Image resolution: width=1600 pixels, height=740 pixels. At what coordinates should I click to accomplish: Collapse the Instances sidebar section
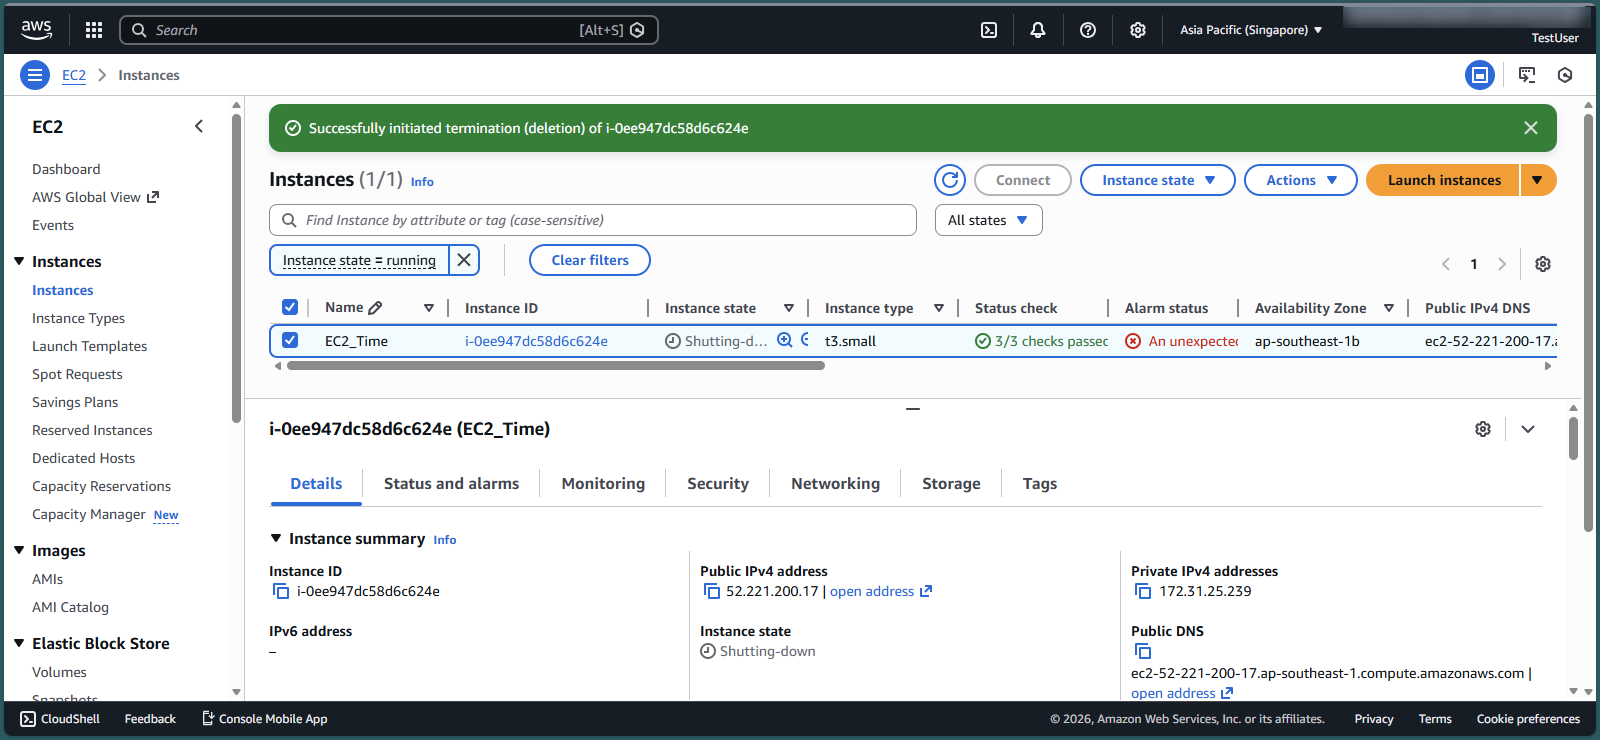click(x=19, y=261)
